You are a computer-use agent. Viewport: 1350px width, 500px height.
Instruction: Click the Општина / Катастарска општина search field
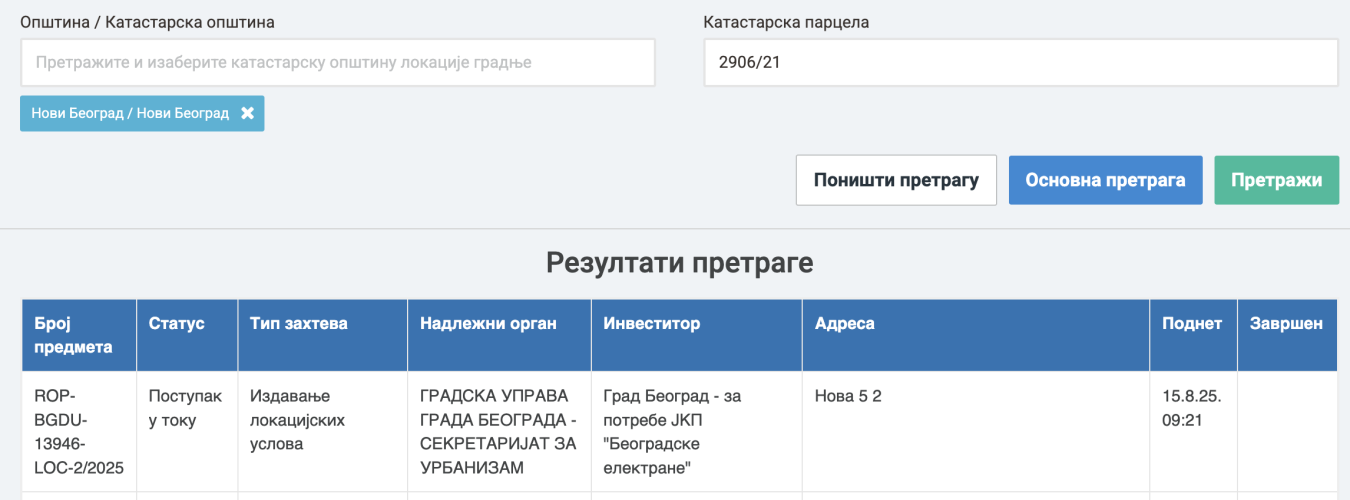tap(337, 62)
